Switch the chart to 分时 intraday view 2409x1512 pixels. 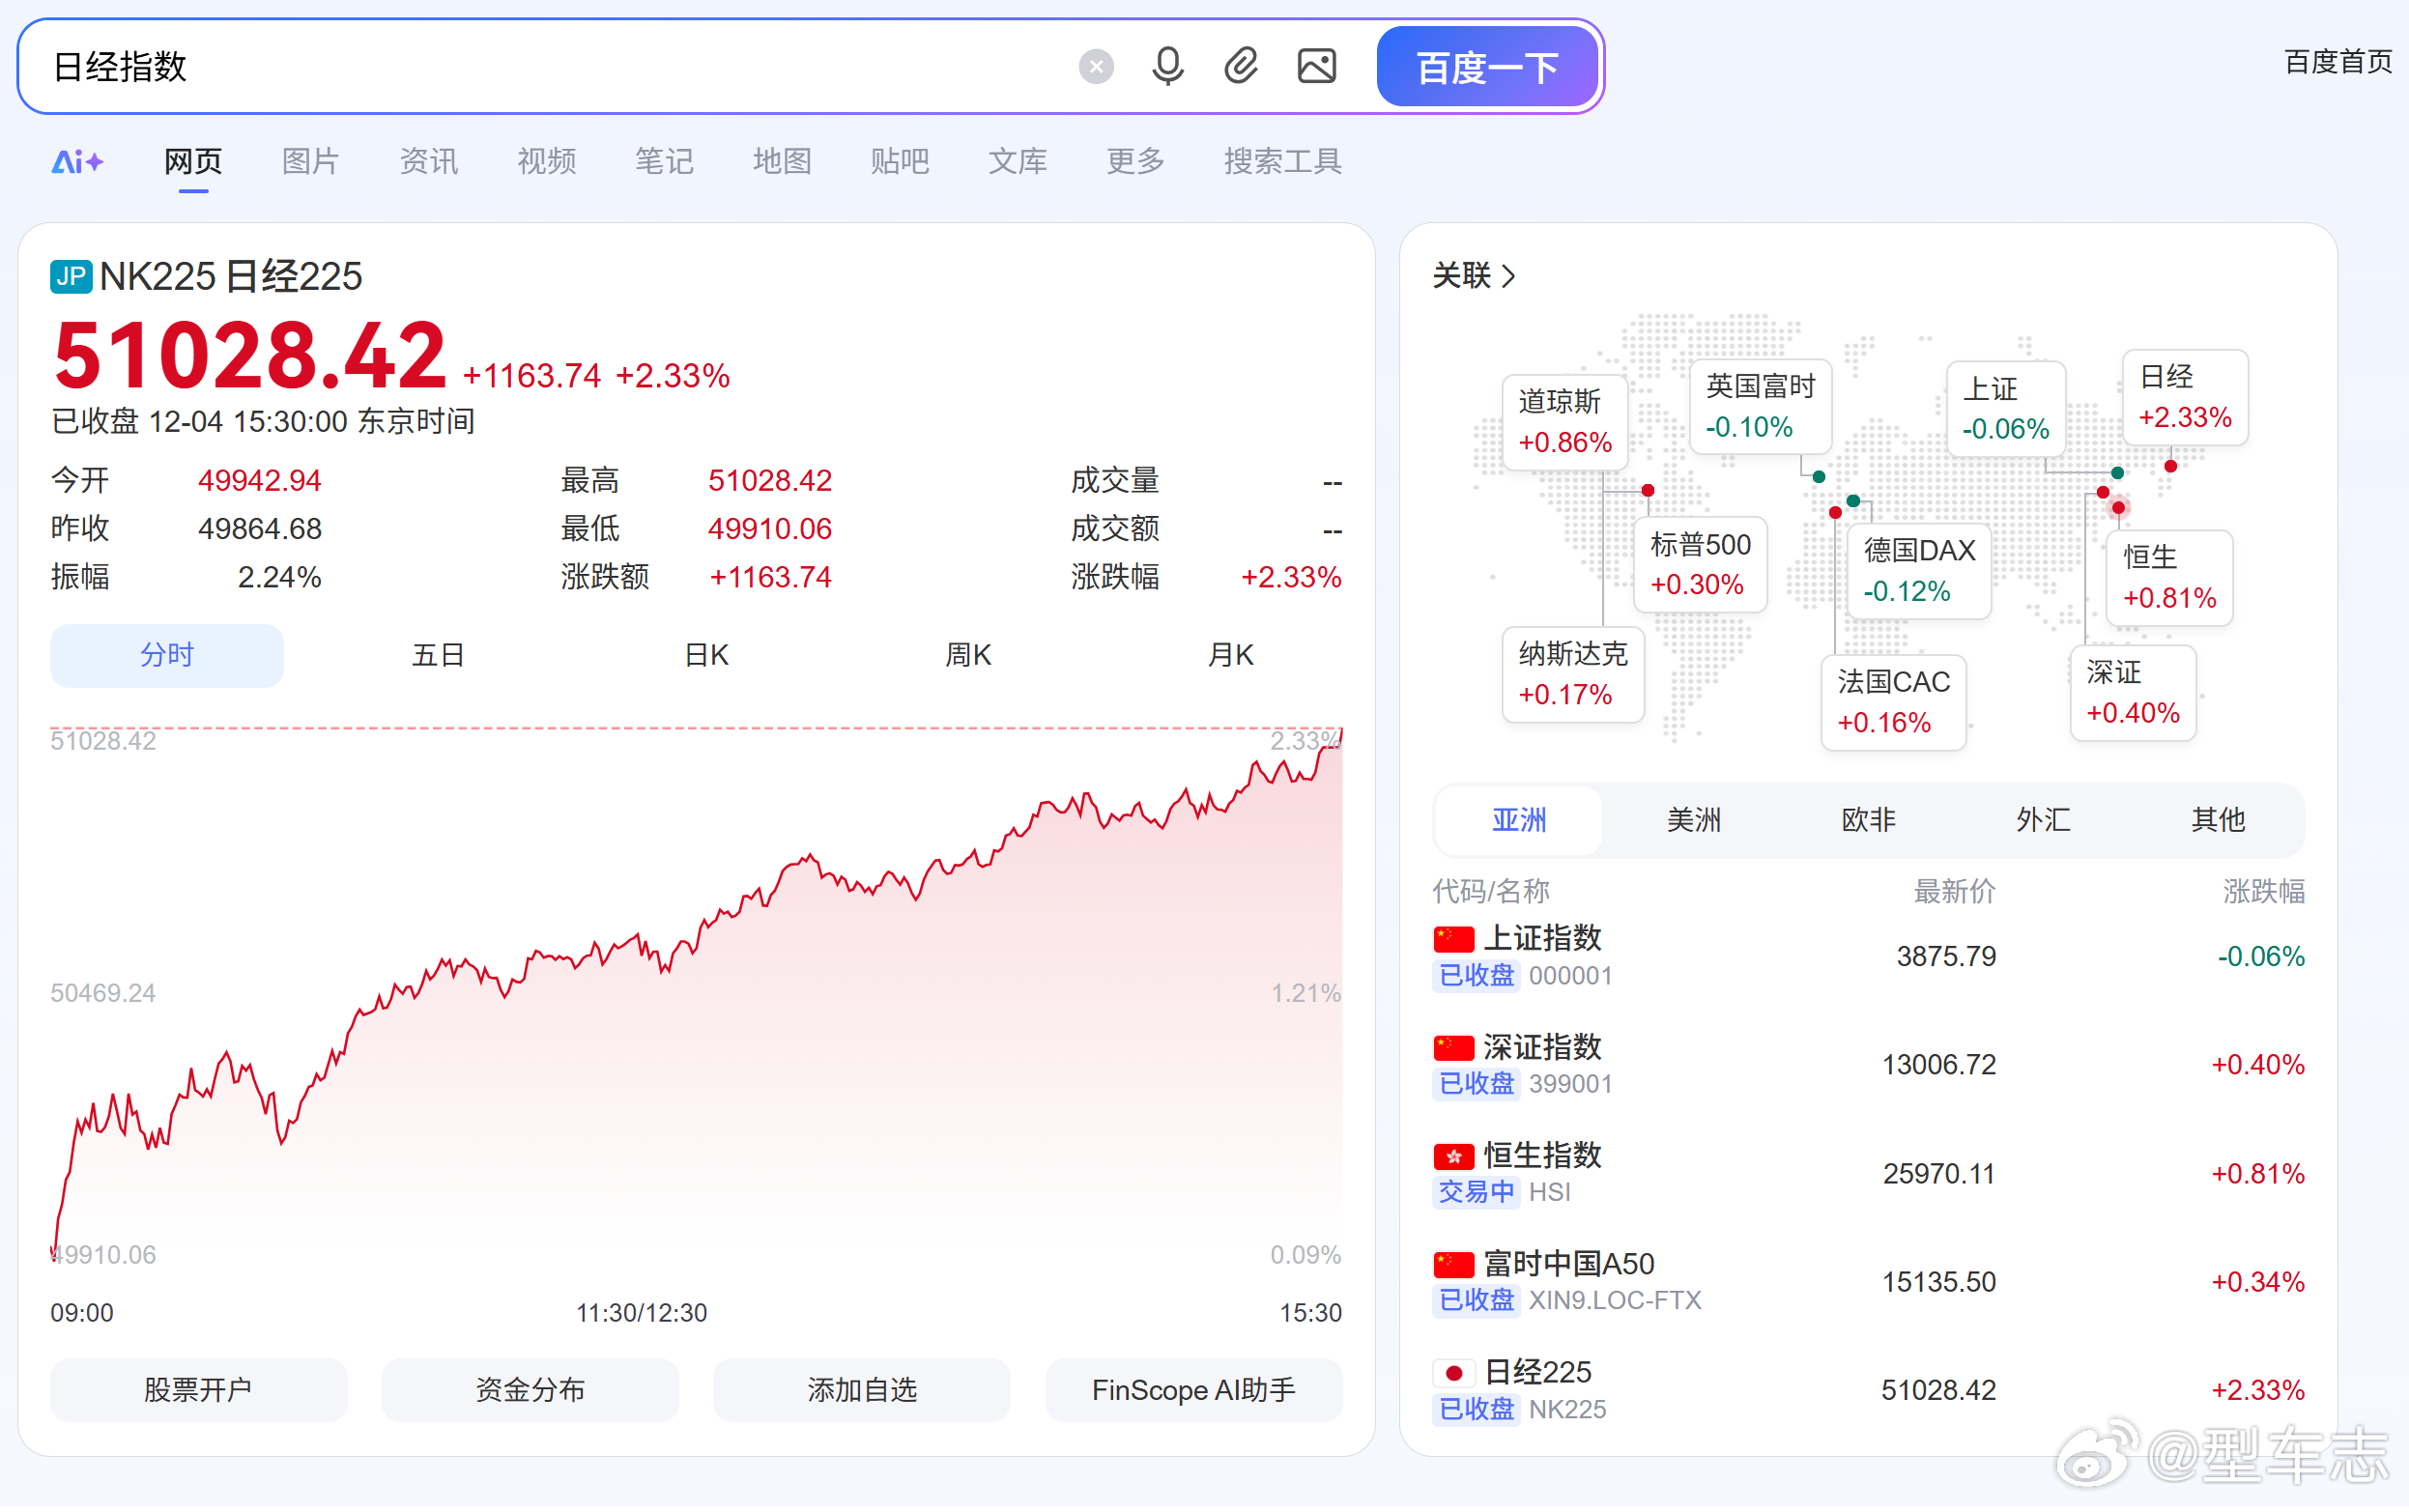coord(166,655)
